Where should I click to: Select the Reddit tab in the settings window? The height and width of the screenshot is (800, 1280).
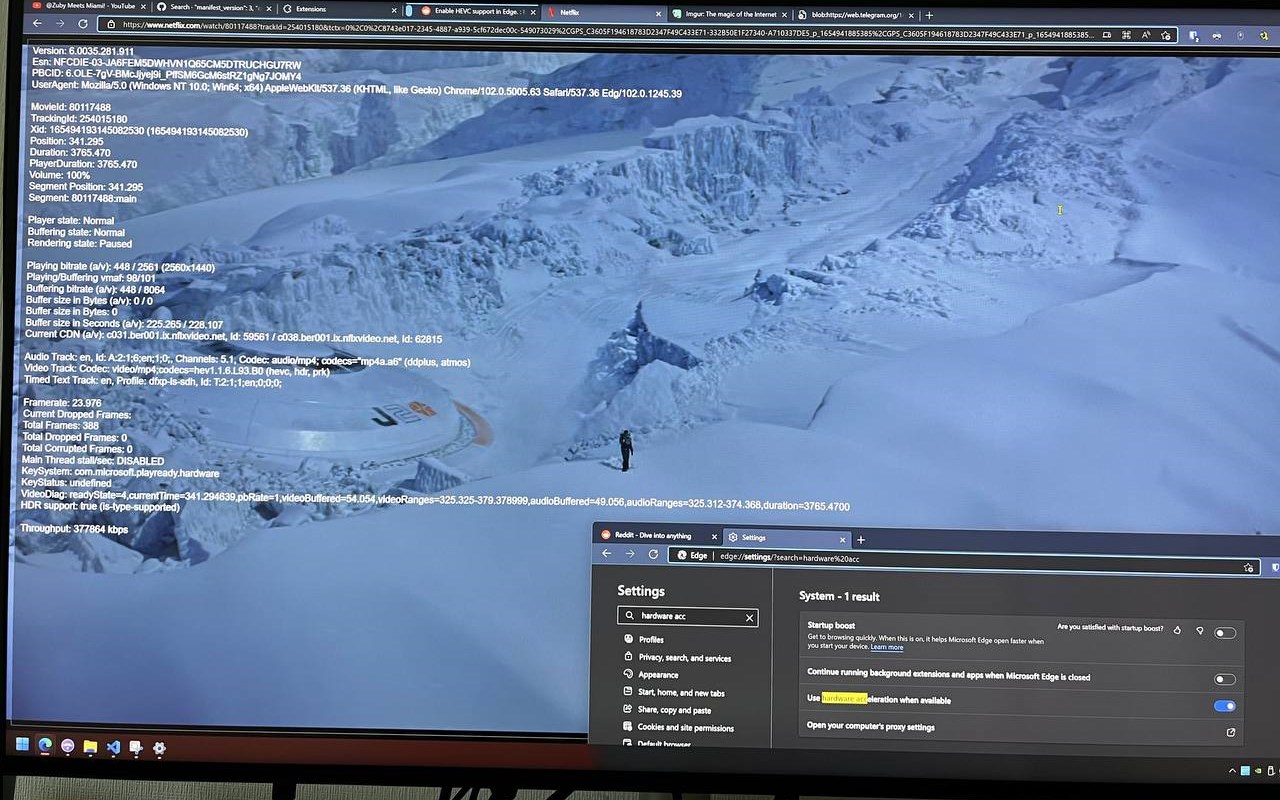coord(655,536)
